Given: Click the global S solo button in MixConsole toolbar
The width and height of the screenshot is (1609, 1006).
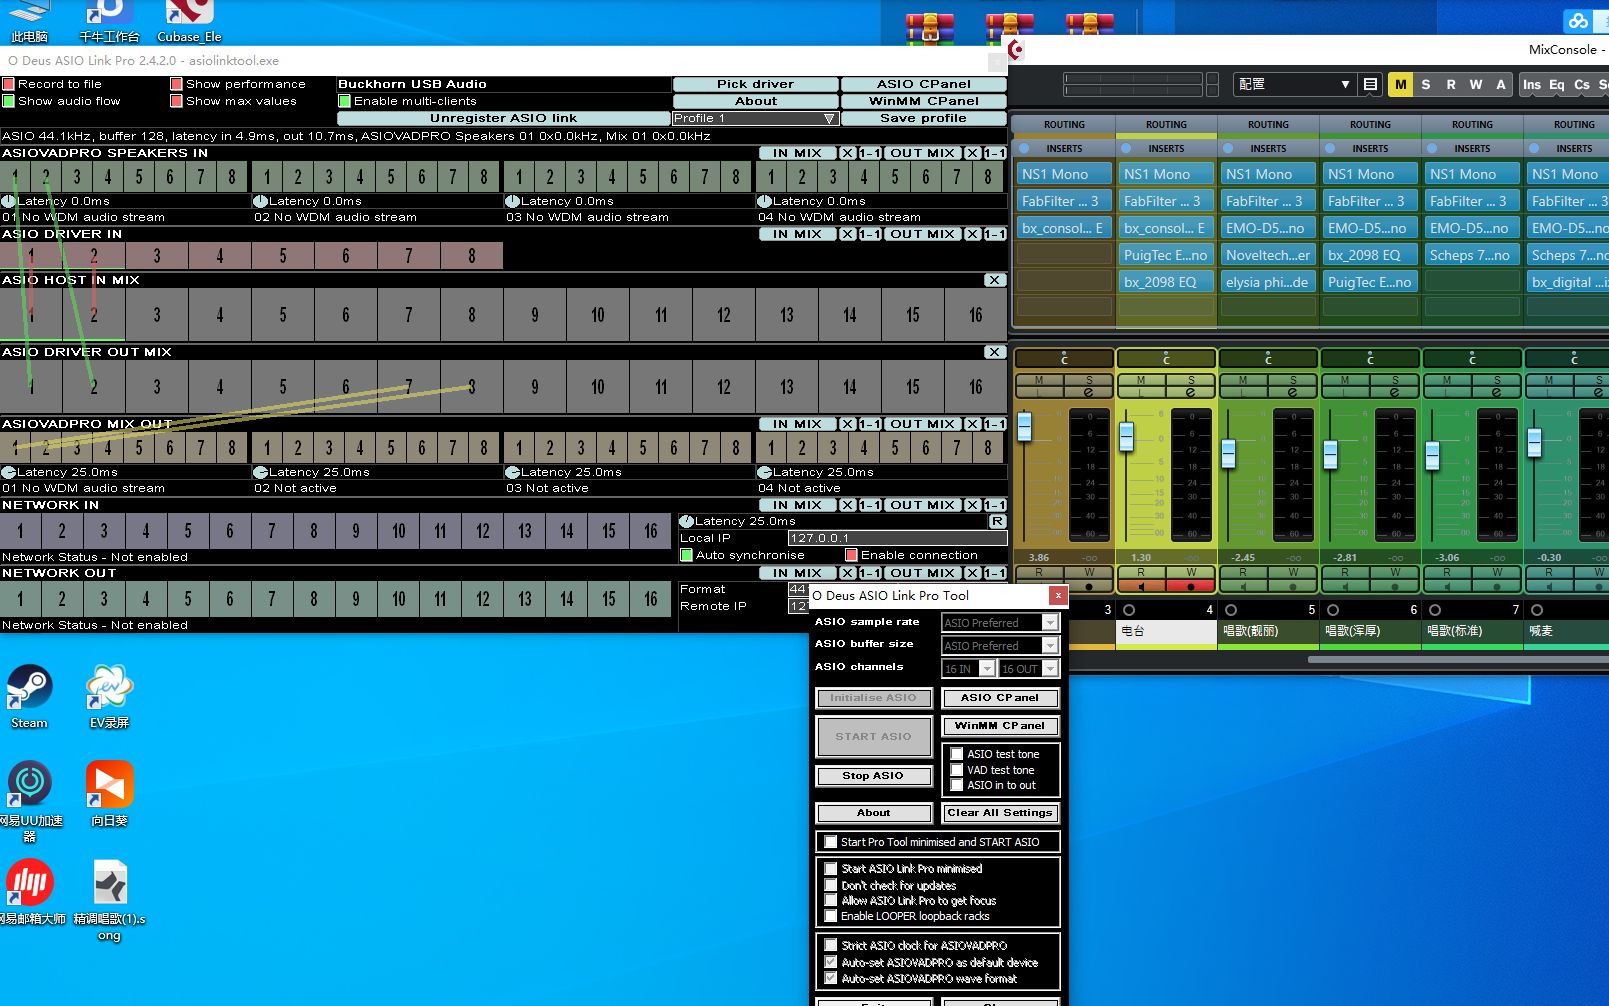Looking at the screenshot, I should (1426, 85).
